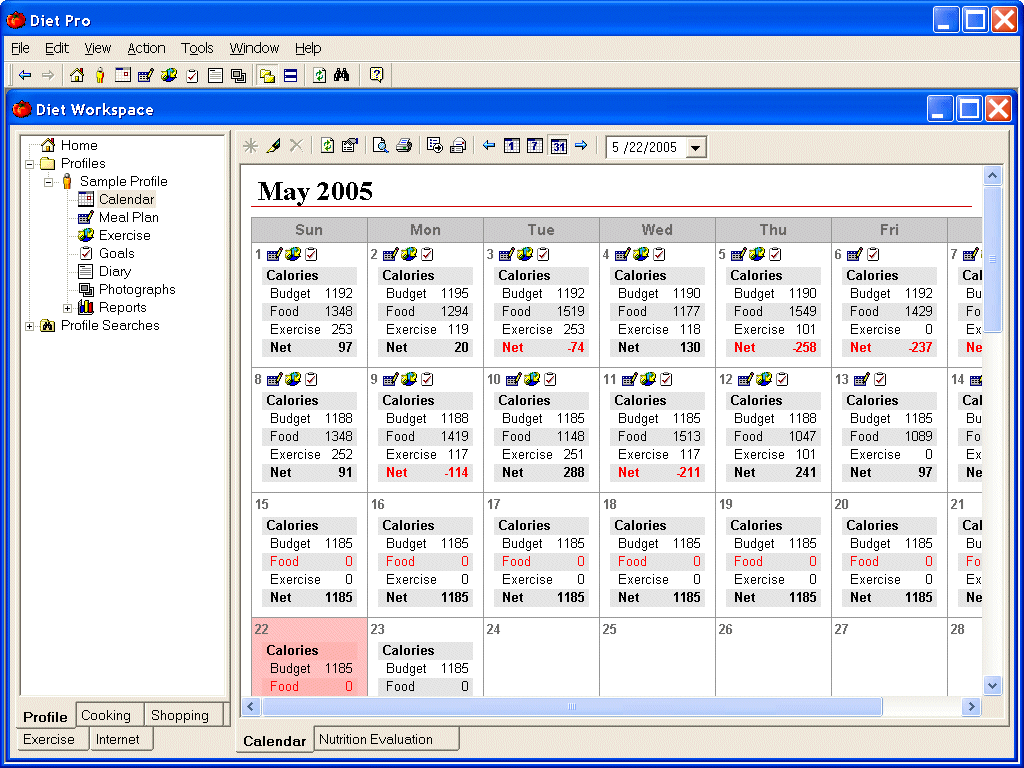This screenshot has height=768, width=1024.
Task: Select the highlighted May 22 day cell
Action: [310, 656]
